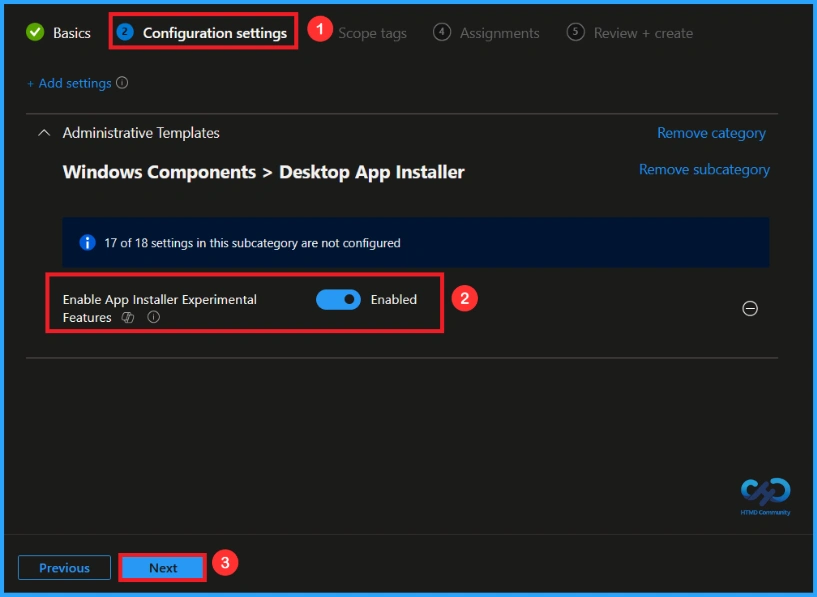Click the minus icon to remove the setting row
This screenshot has width=817, height=597.
point(750,309)
